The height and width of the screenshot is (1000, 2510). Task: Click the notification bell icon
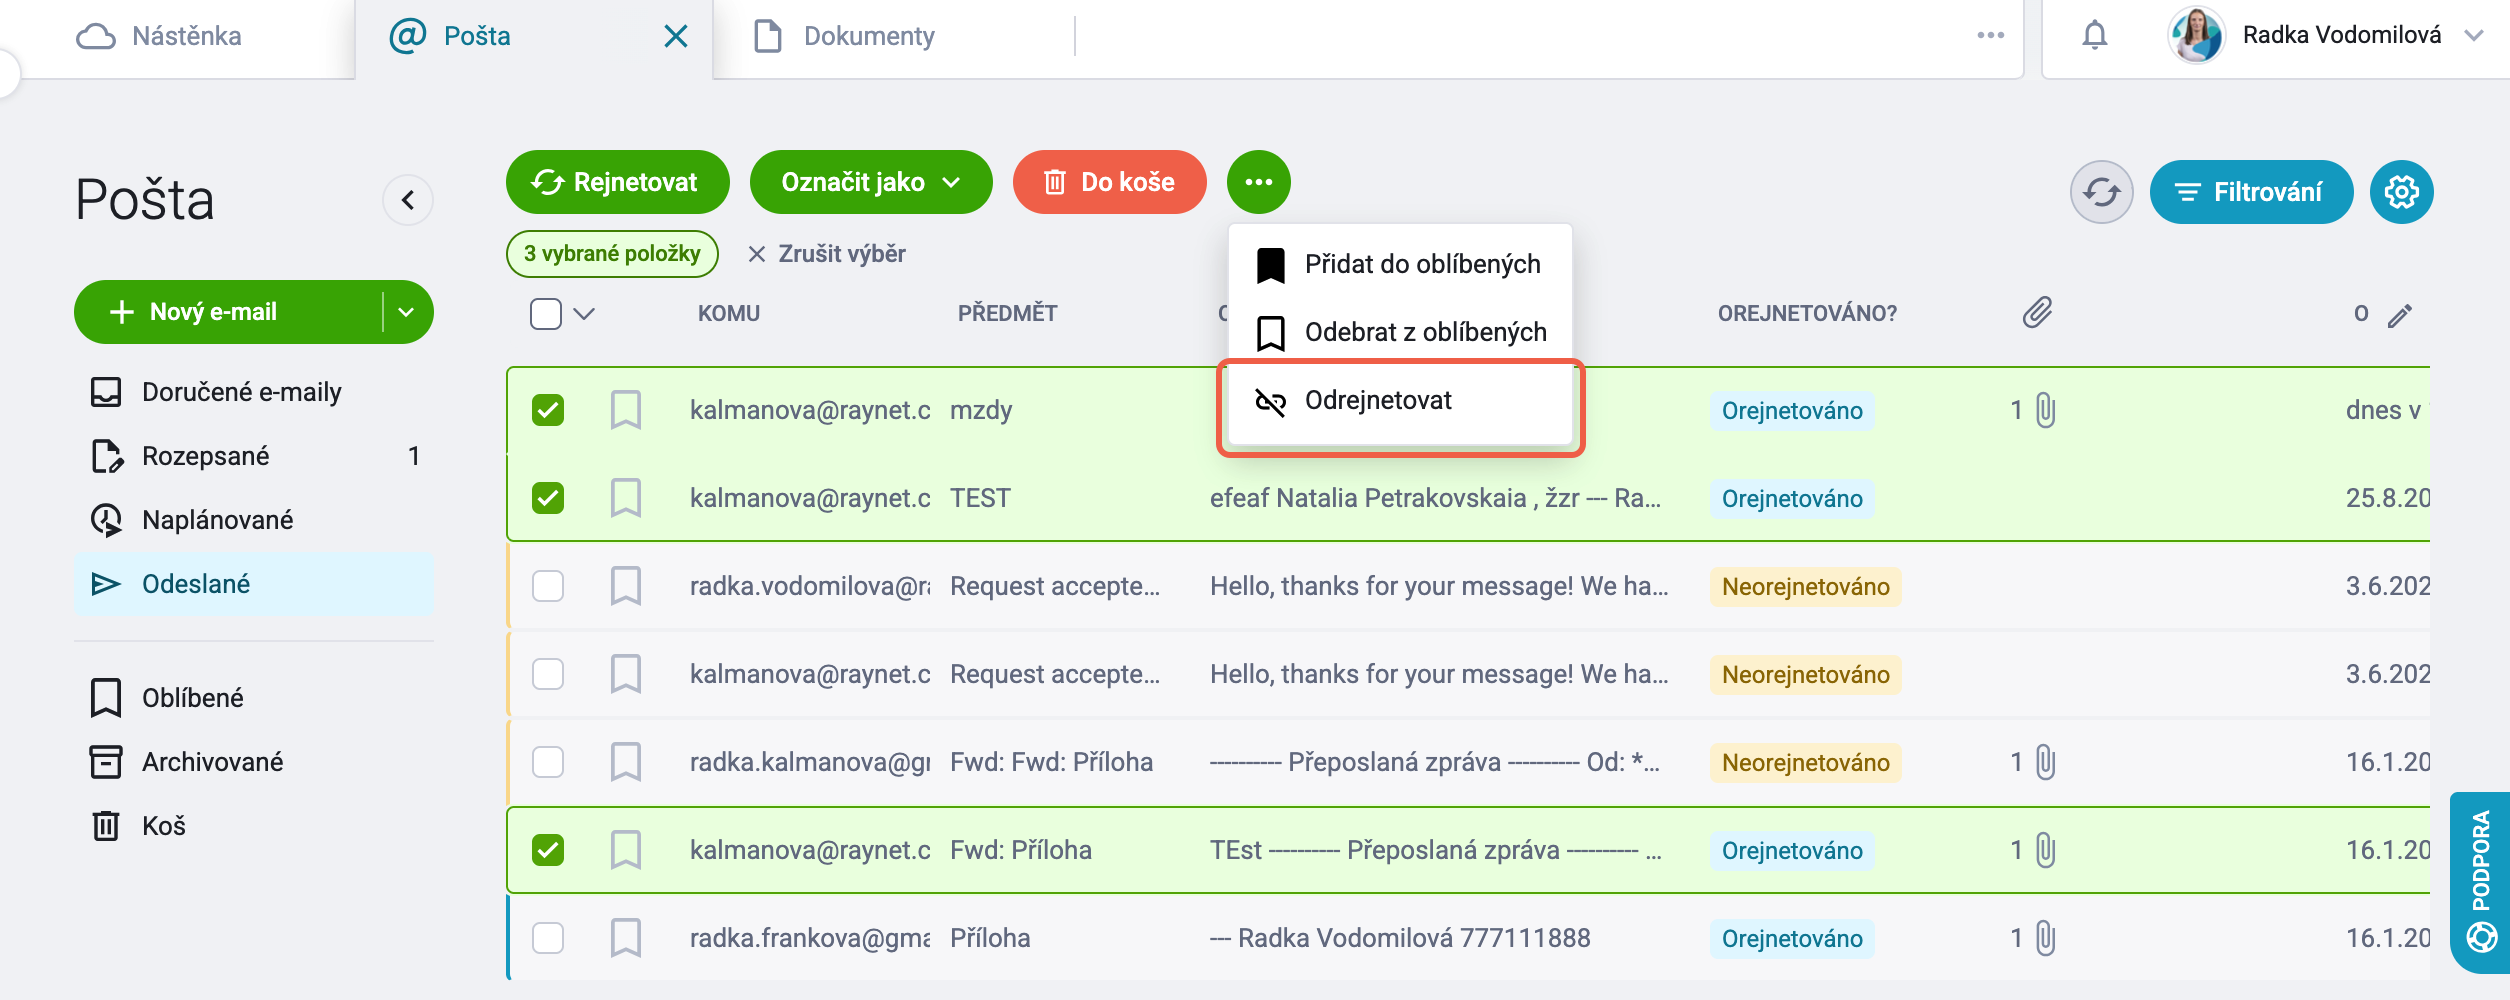2094,36
